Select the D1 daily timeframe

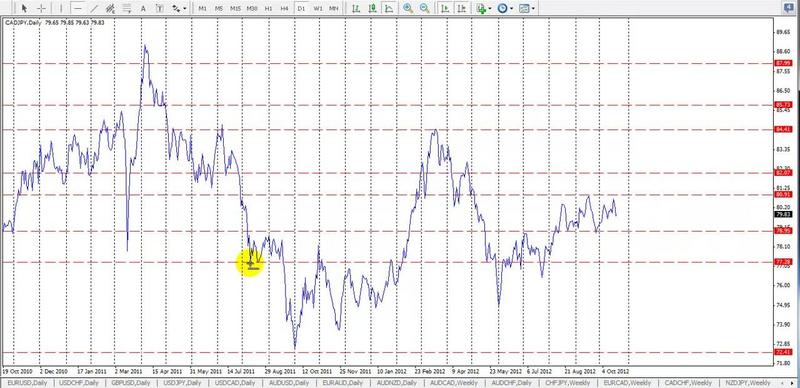[x=301, y=8]
